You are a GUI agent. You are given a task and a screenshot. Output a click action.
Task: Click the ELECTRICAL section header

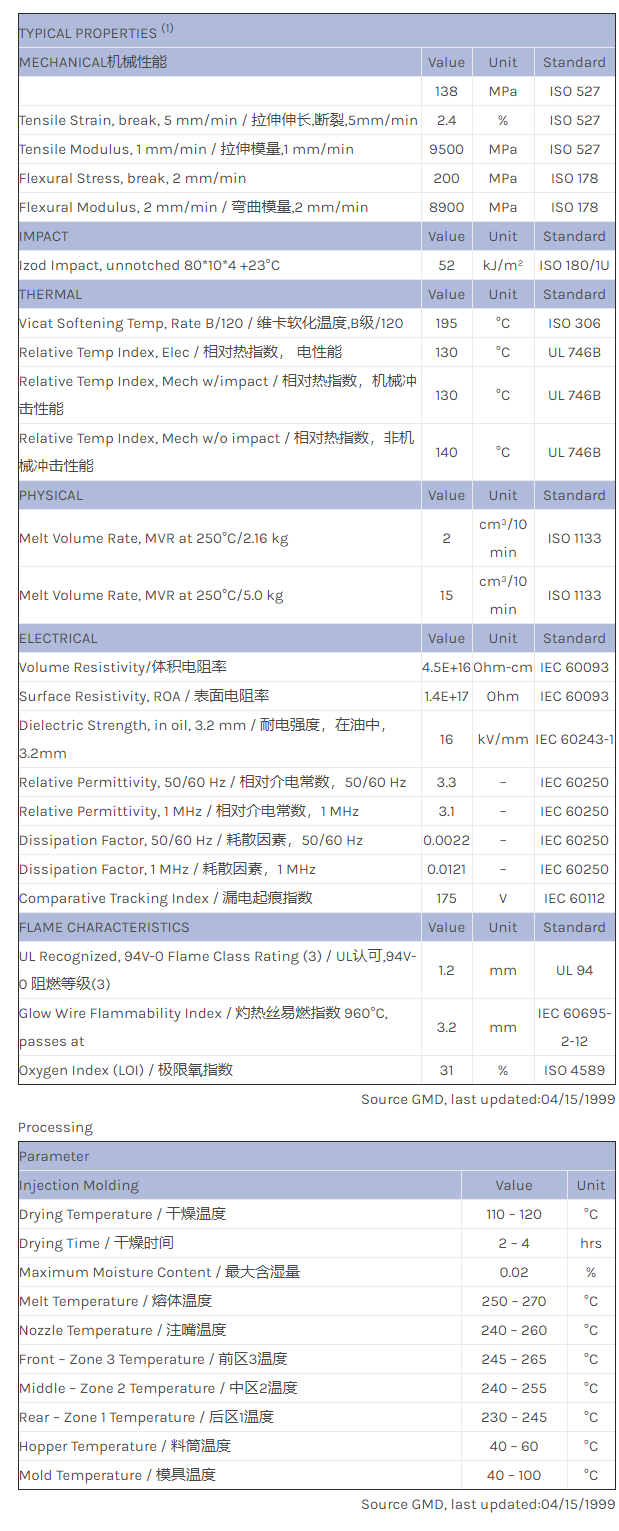pyautogui.click(x=58, y=638)
